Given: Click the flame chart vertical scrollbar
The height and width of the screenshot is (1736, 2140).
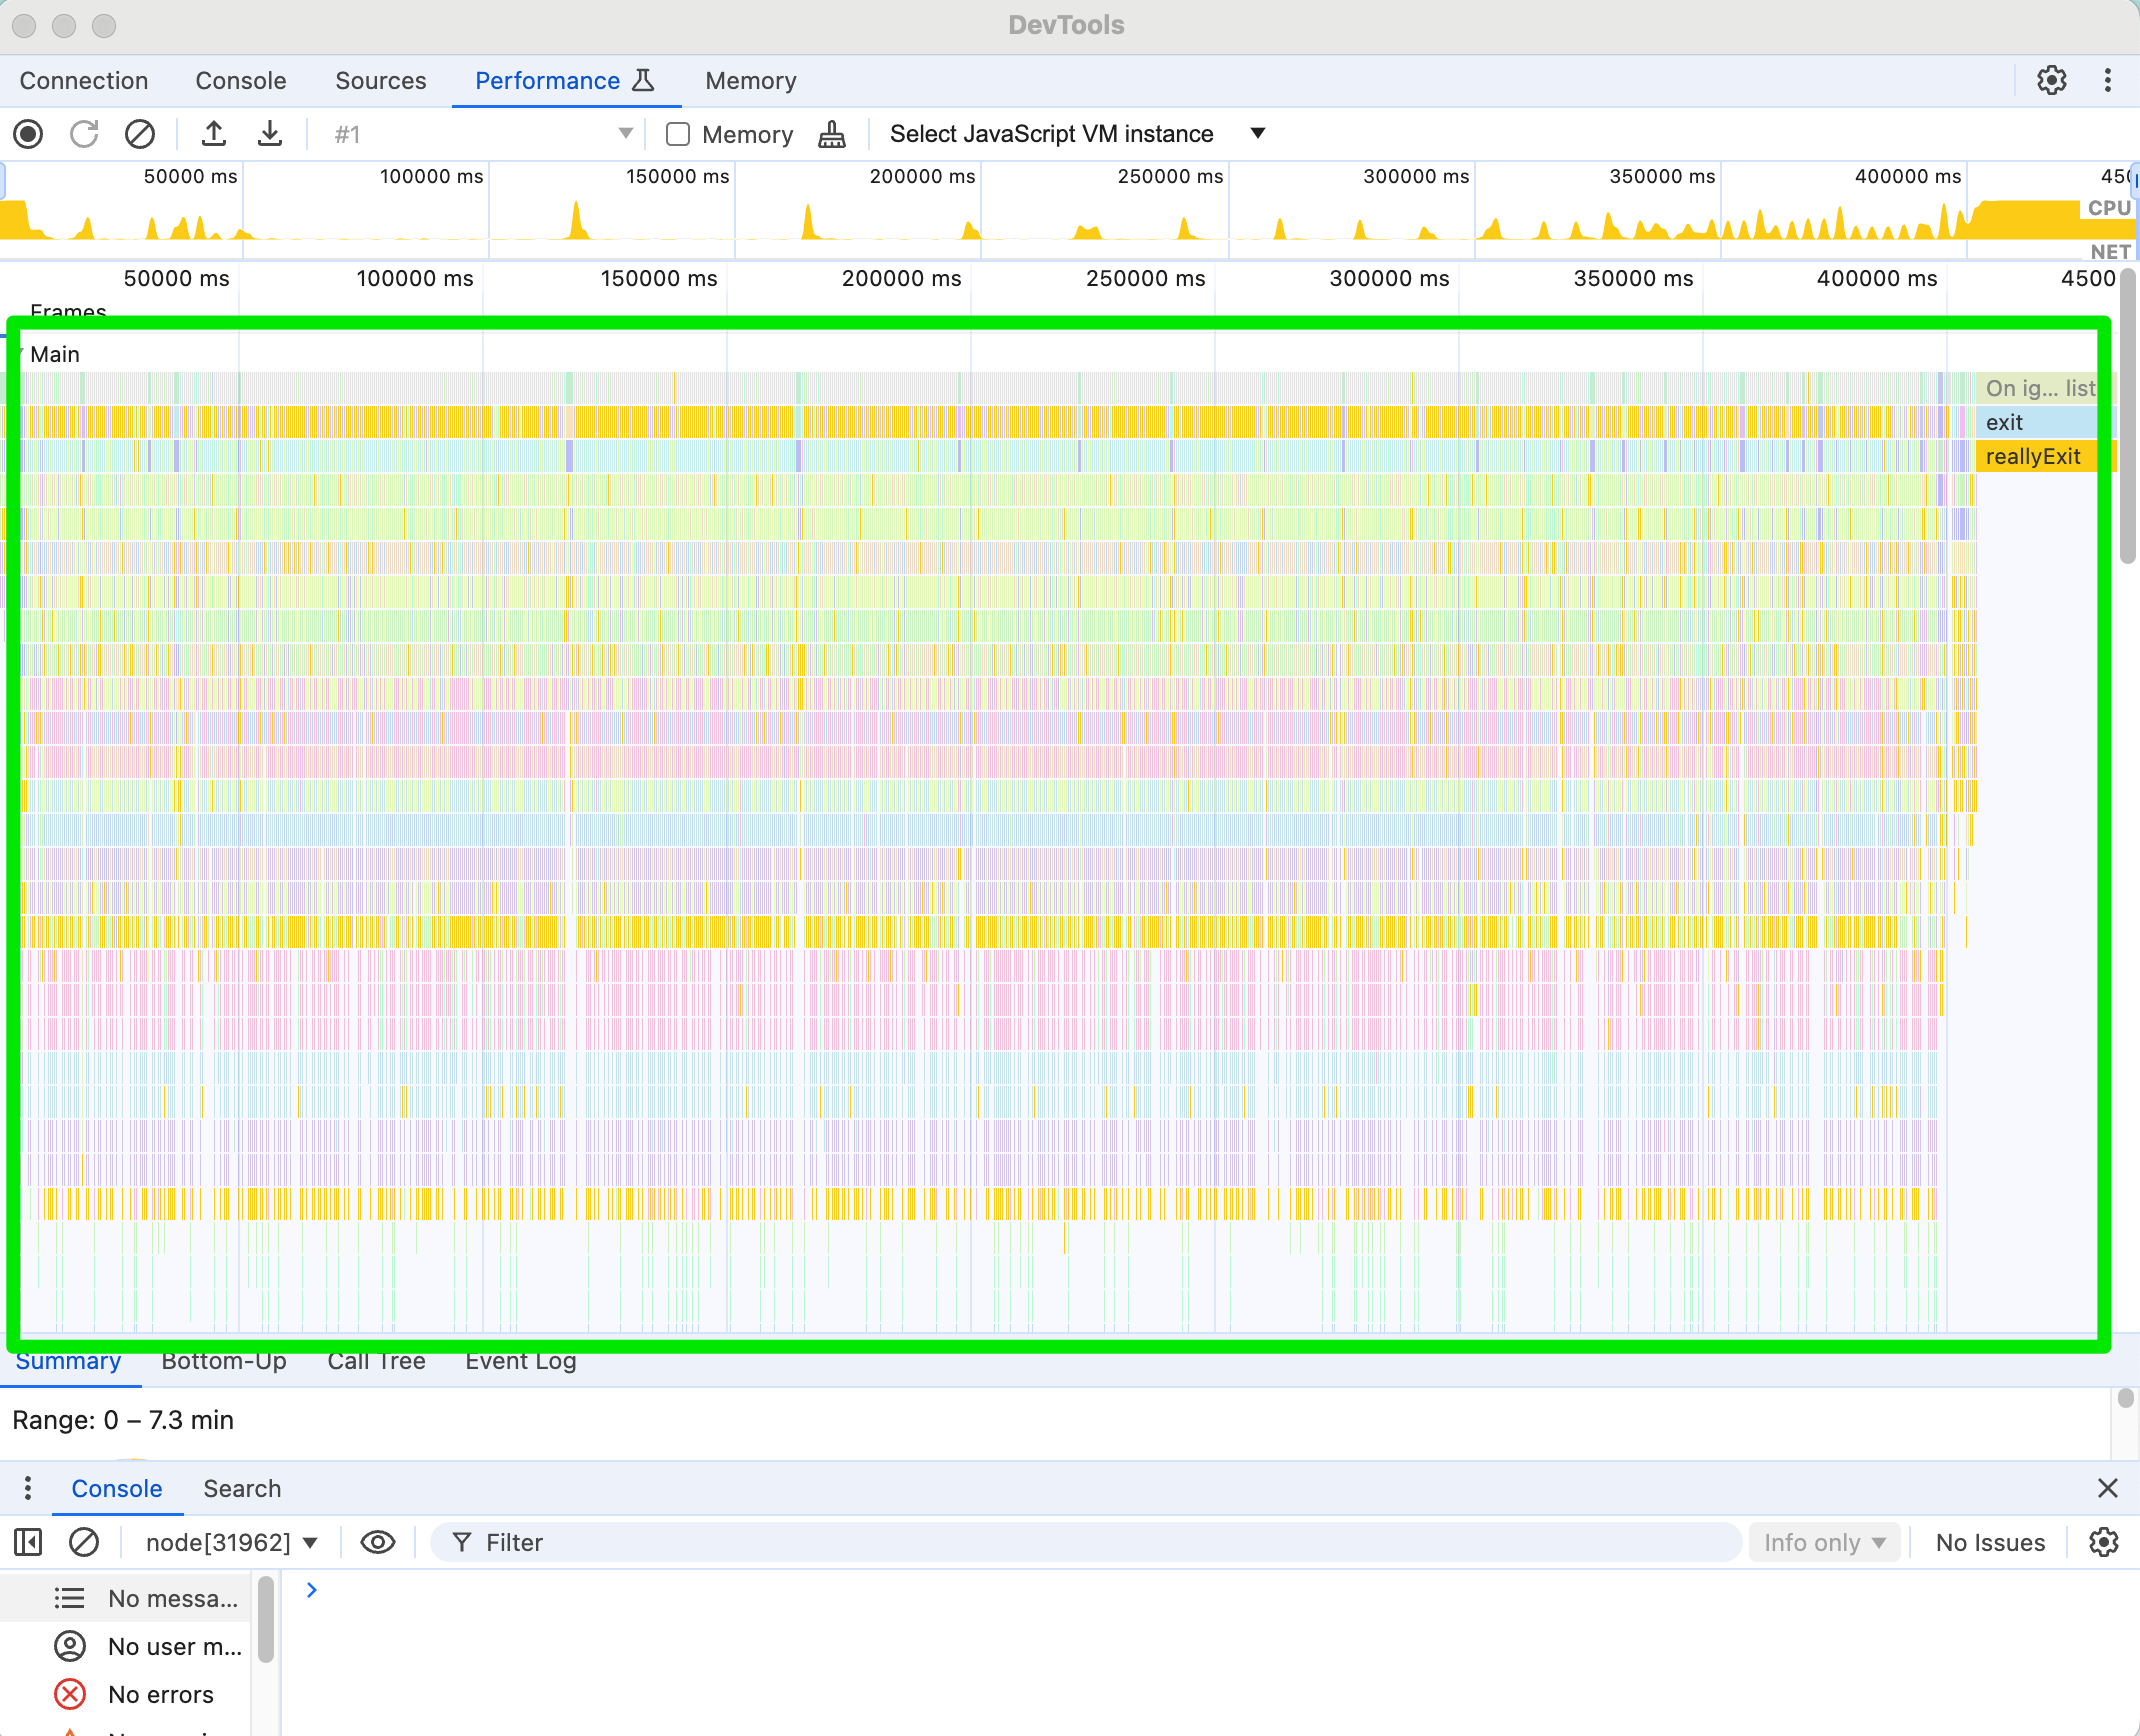Looking at the screenshot, I should (x=2128, y=416).
